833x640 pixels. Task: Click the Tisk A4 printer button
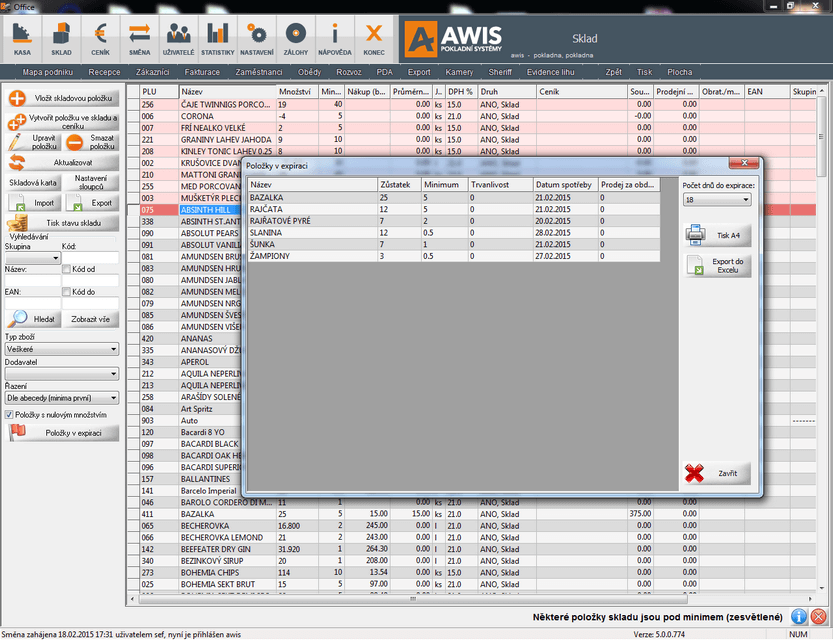coord(717,235)
